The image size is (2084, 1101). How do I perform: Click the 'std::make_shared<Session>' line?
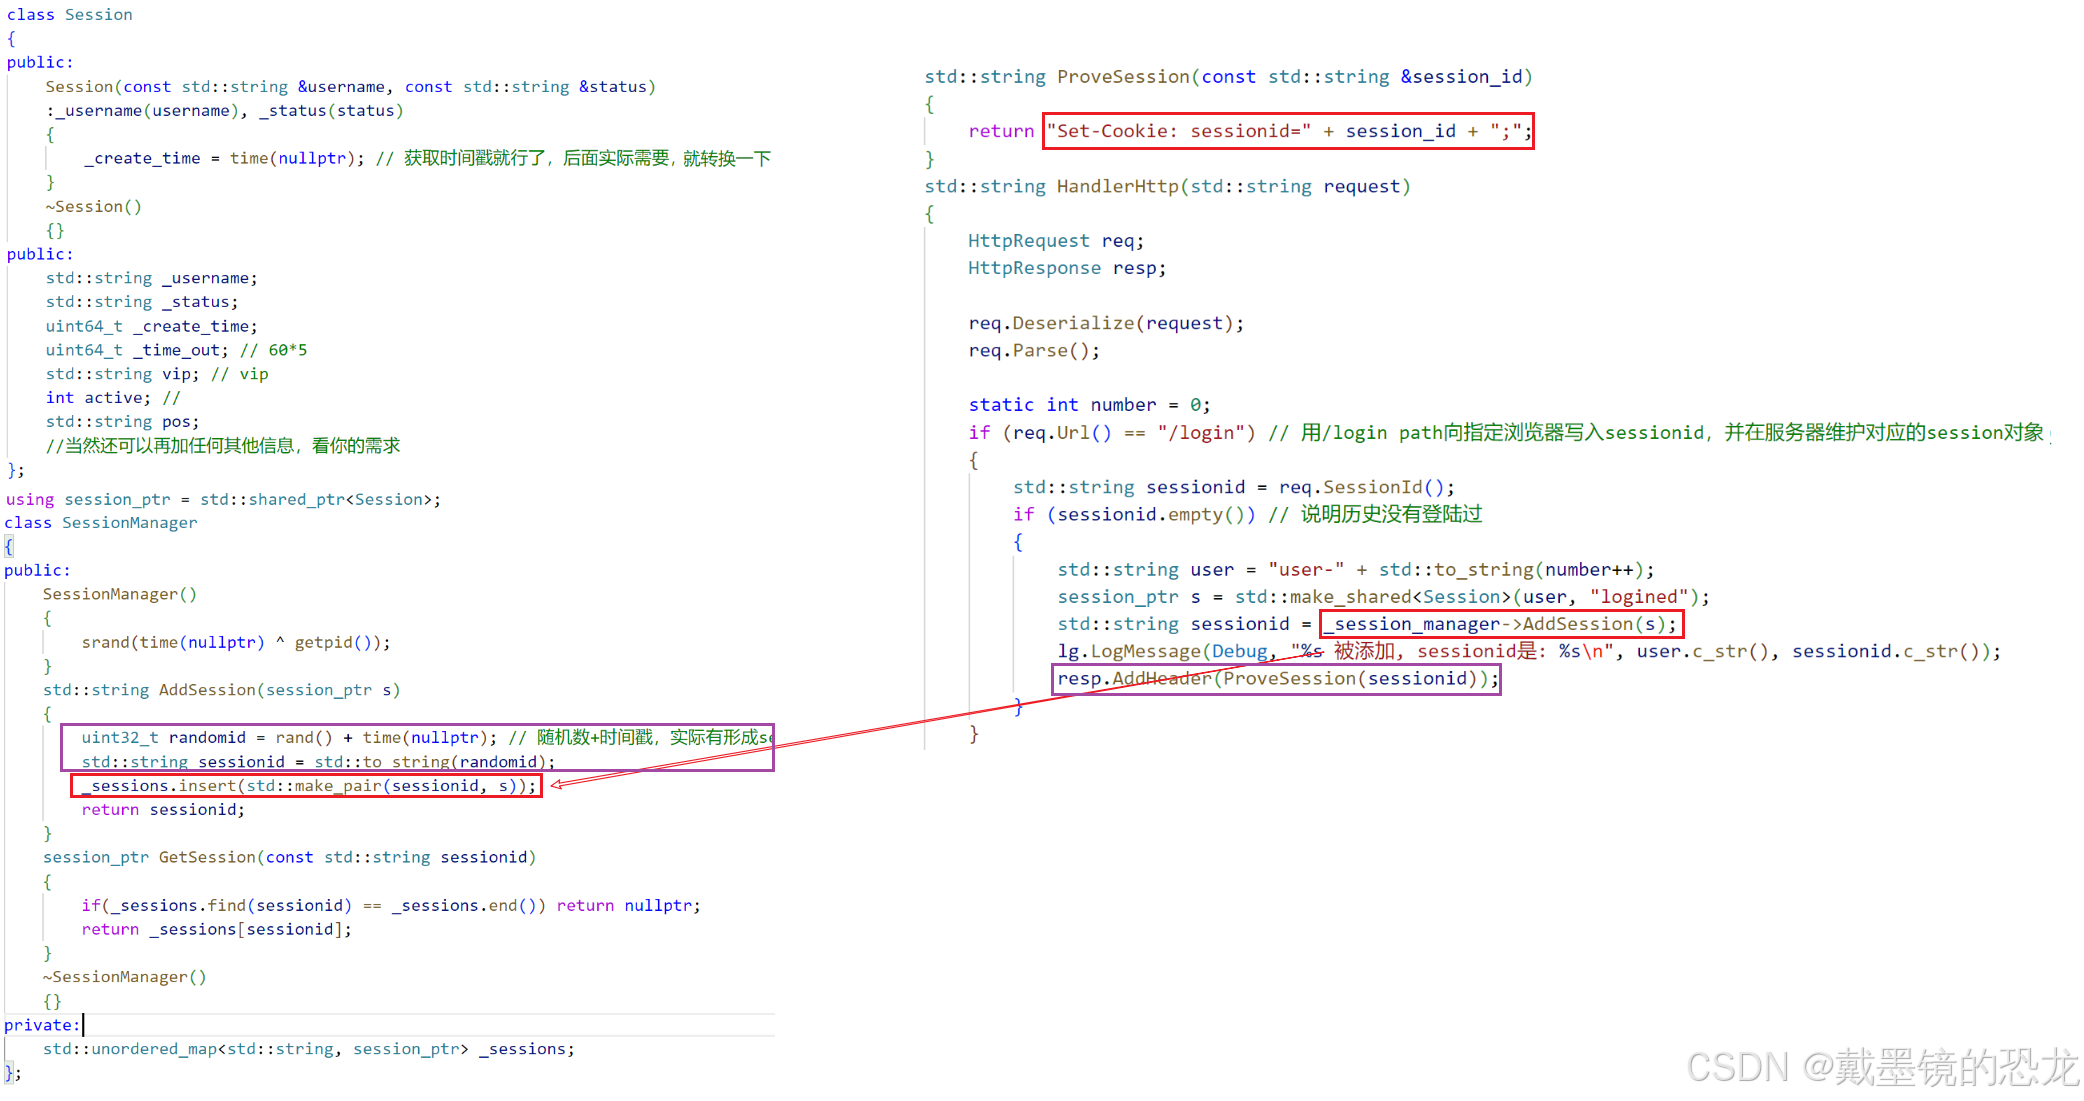1384,597
